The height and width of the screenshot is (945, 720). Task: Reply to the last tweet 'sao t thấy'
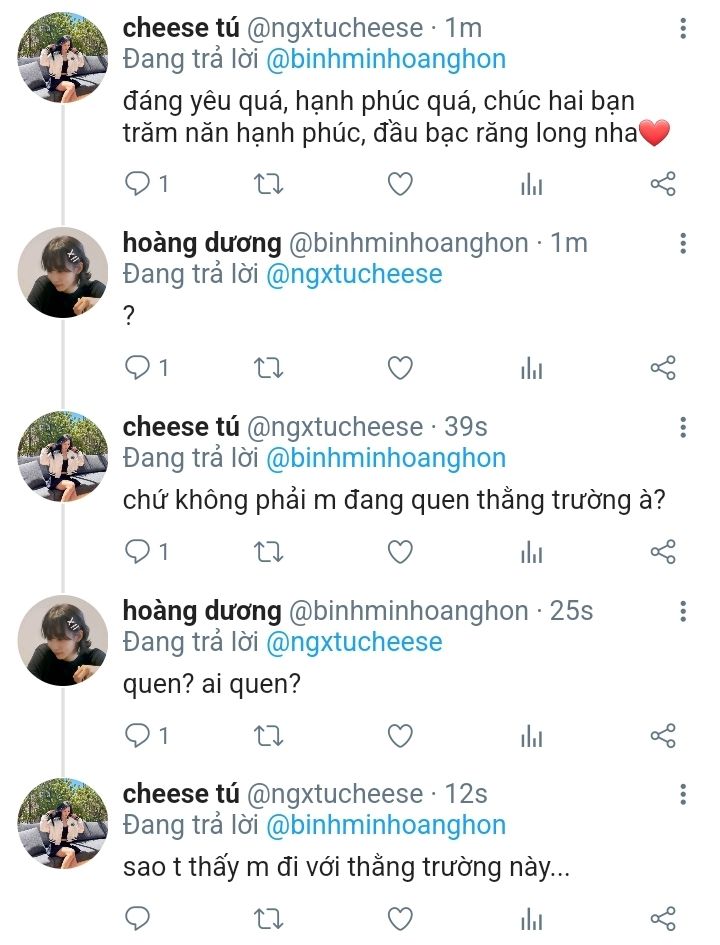click(137, 919)
